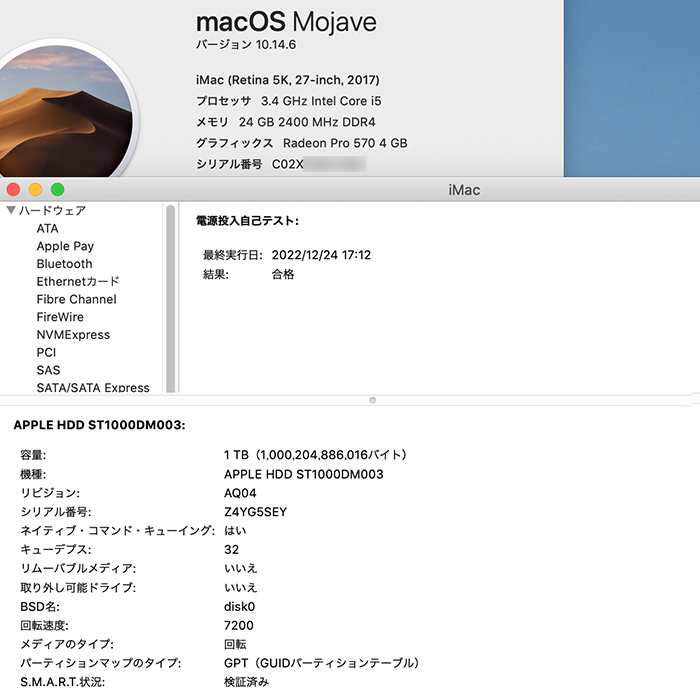Image resolution: width=700 pixels, height=700 pixels.
Task: Click the 回転 media type value
Action: coord(235,644)
